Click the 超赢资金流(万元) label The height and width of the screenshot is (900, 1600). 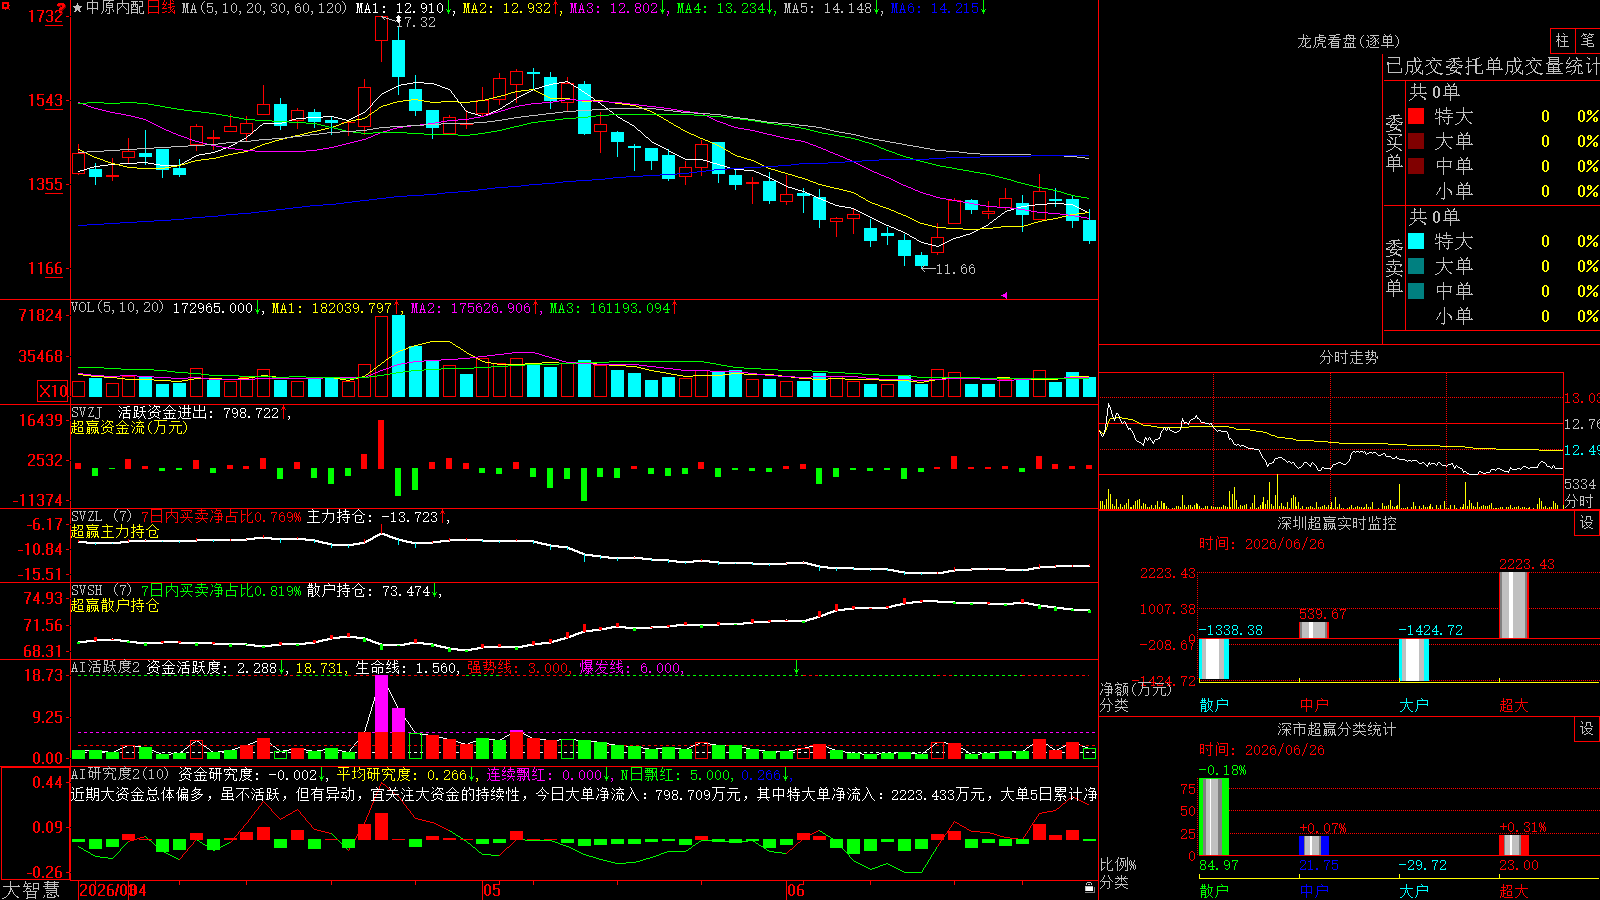pos(129,427)
